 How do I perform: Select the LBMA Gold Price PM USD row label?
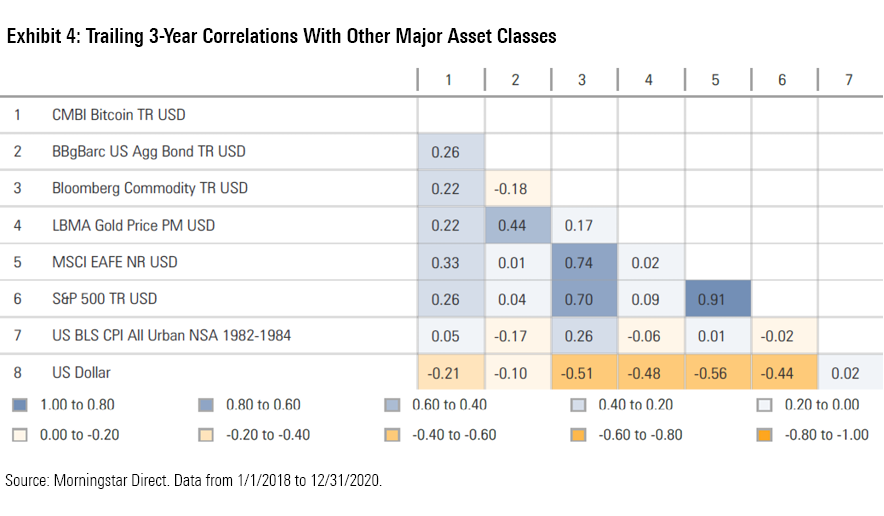pos(133,225)
